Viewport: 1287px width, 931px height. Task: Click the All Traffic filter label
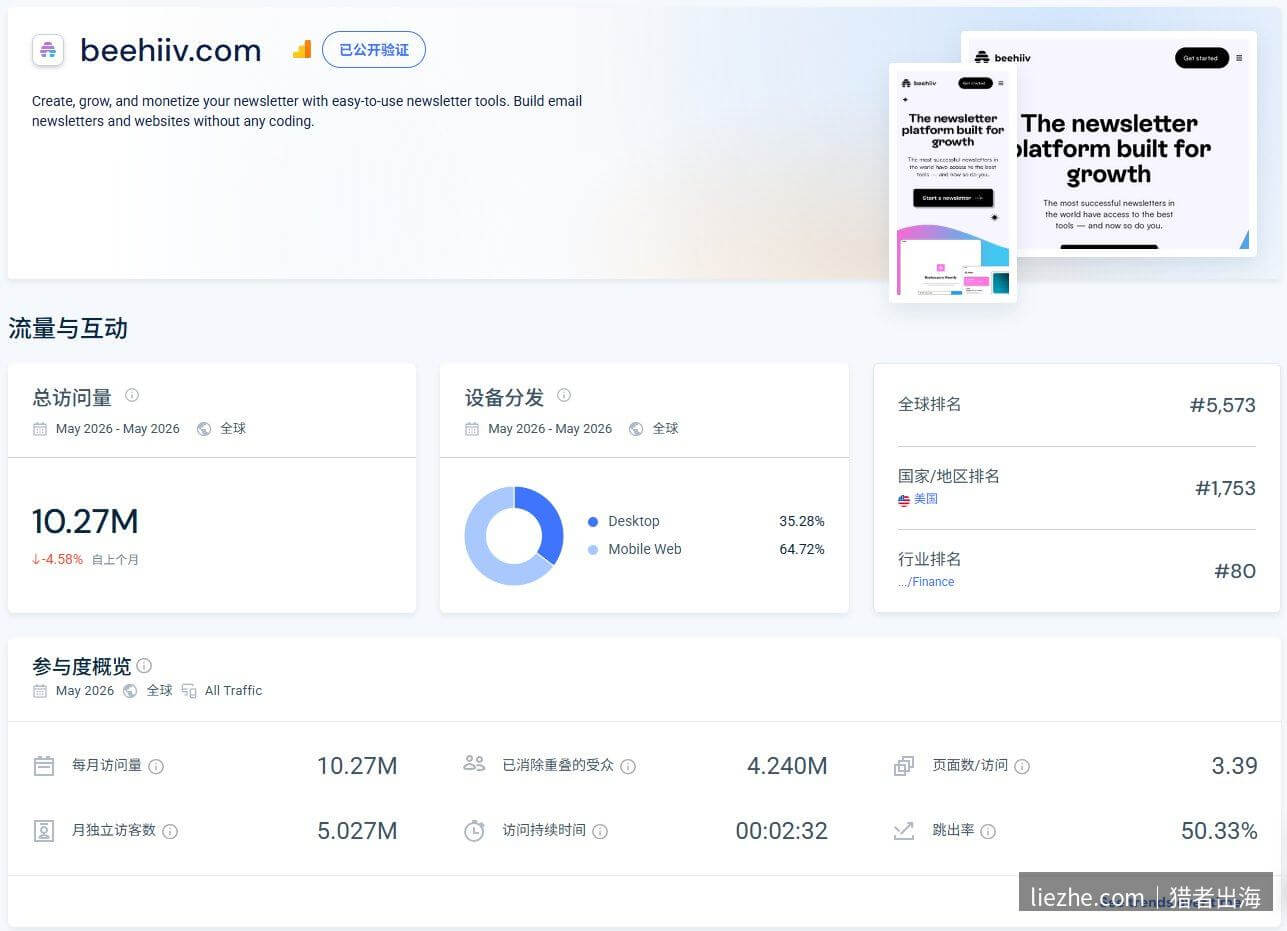[233, 691]
